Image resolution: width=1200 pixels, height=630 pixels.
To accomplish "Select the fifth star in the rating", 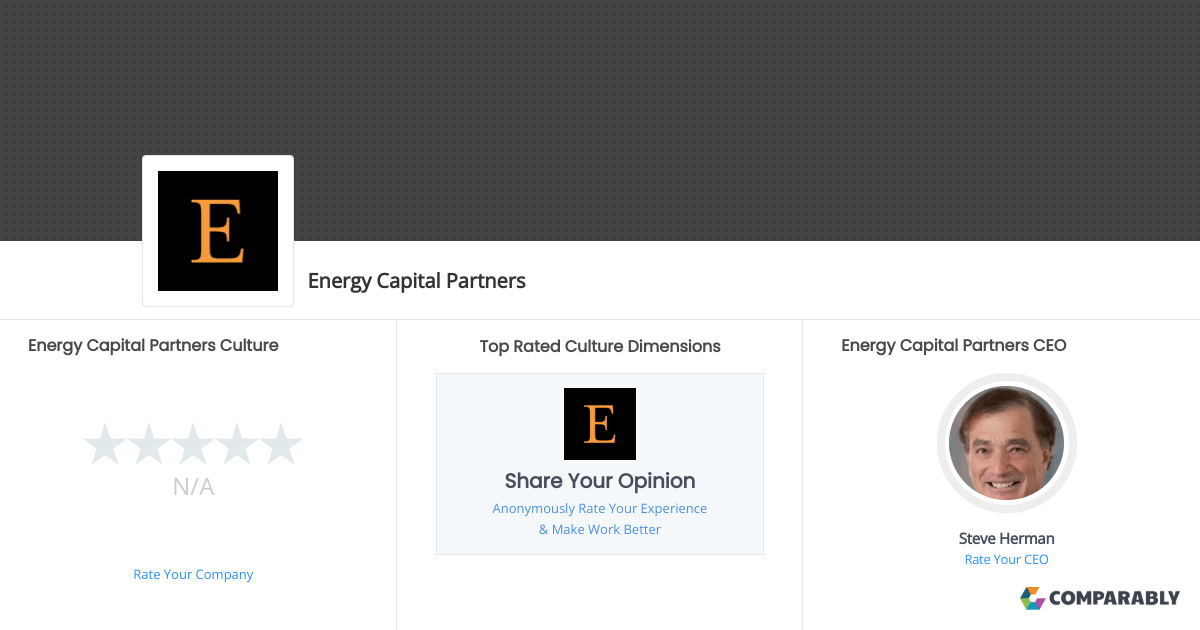I will [281, 443].
